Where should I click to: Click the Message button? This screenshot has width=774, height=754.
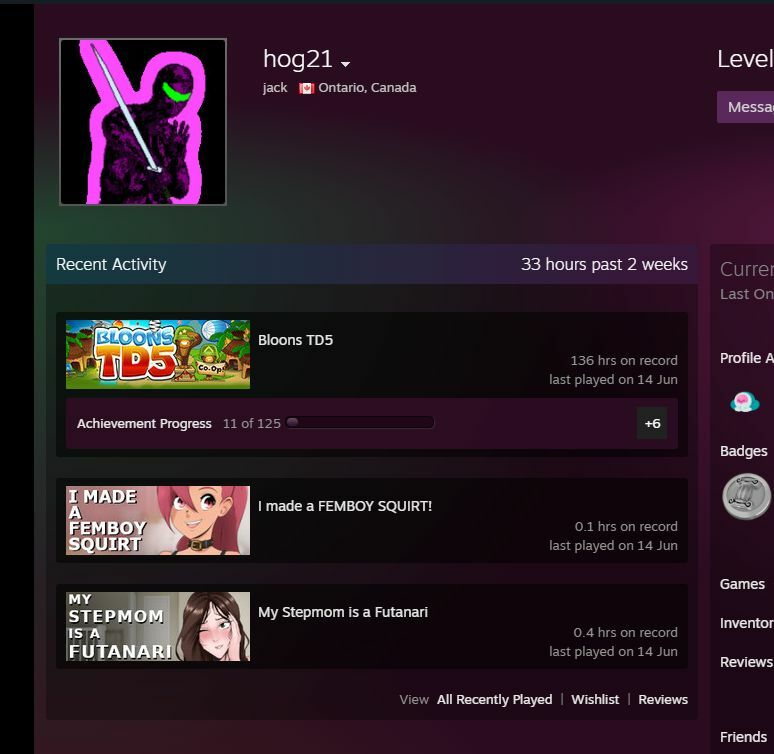coord(745,107)
